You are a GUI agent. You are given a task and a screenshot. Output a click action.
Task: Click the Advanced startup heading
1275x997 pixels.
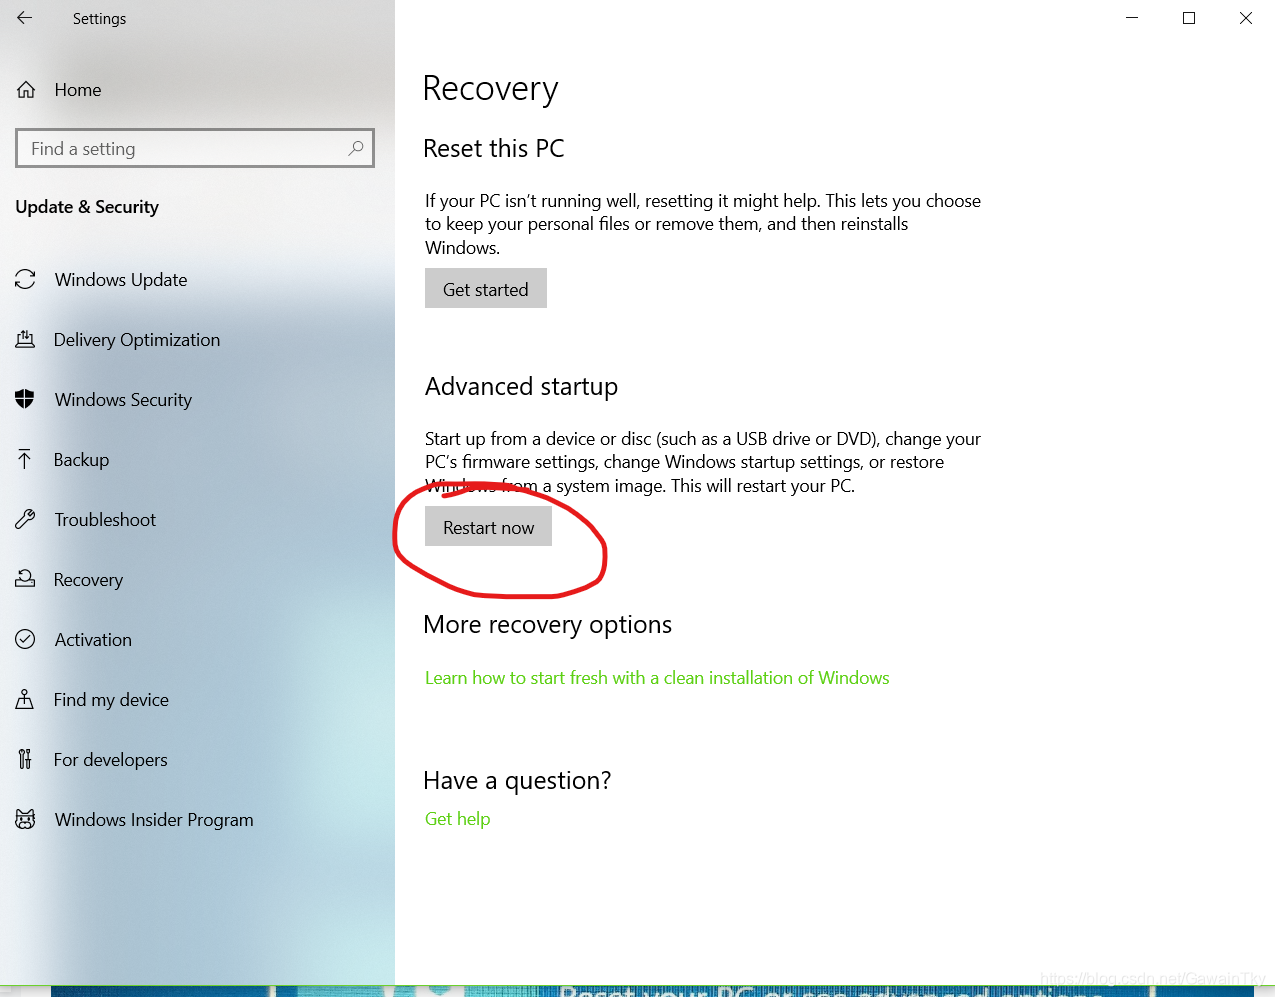pyautogui.click(x=521, y=387)
